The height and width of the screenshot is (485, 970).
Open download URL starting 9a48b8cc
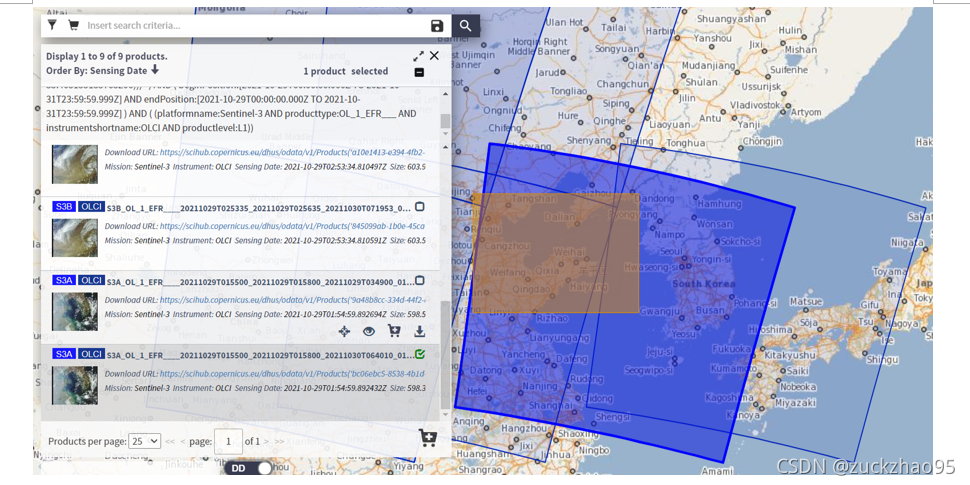tap(293, 300)
